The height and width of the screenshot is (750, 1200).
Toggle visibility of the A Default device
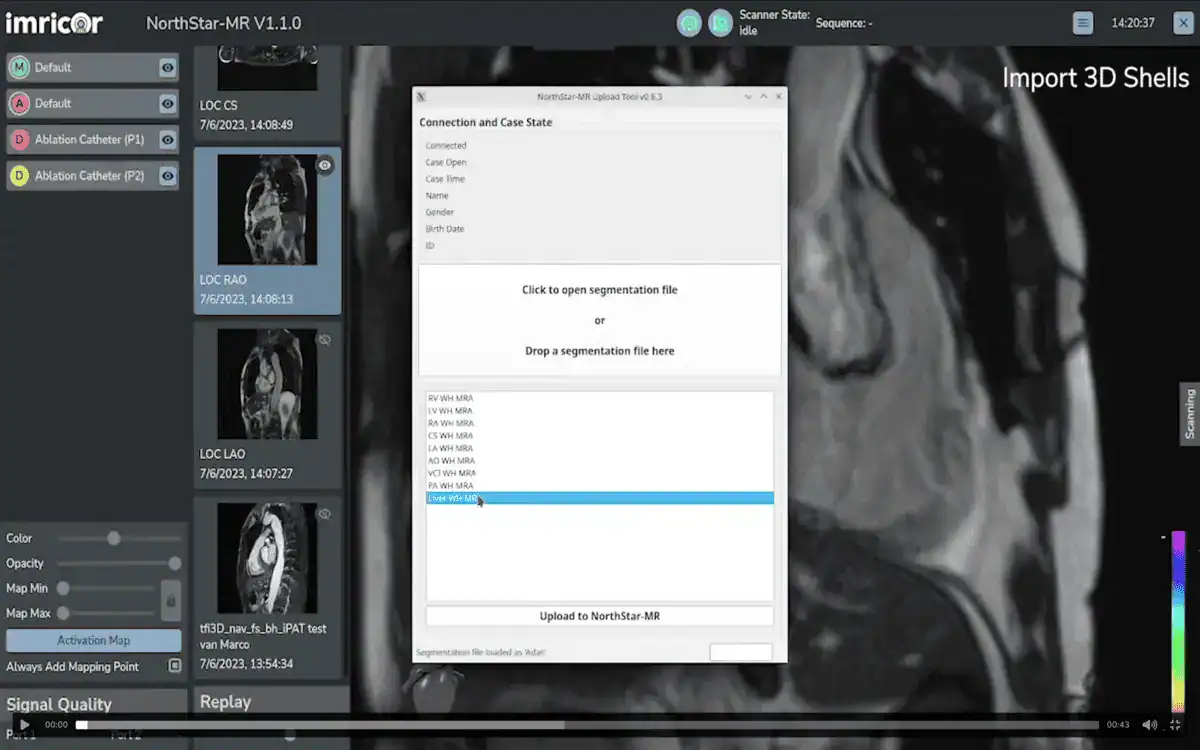(x=168, y=104)
